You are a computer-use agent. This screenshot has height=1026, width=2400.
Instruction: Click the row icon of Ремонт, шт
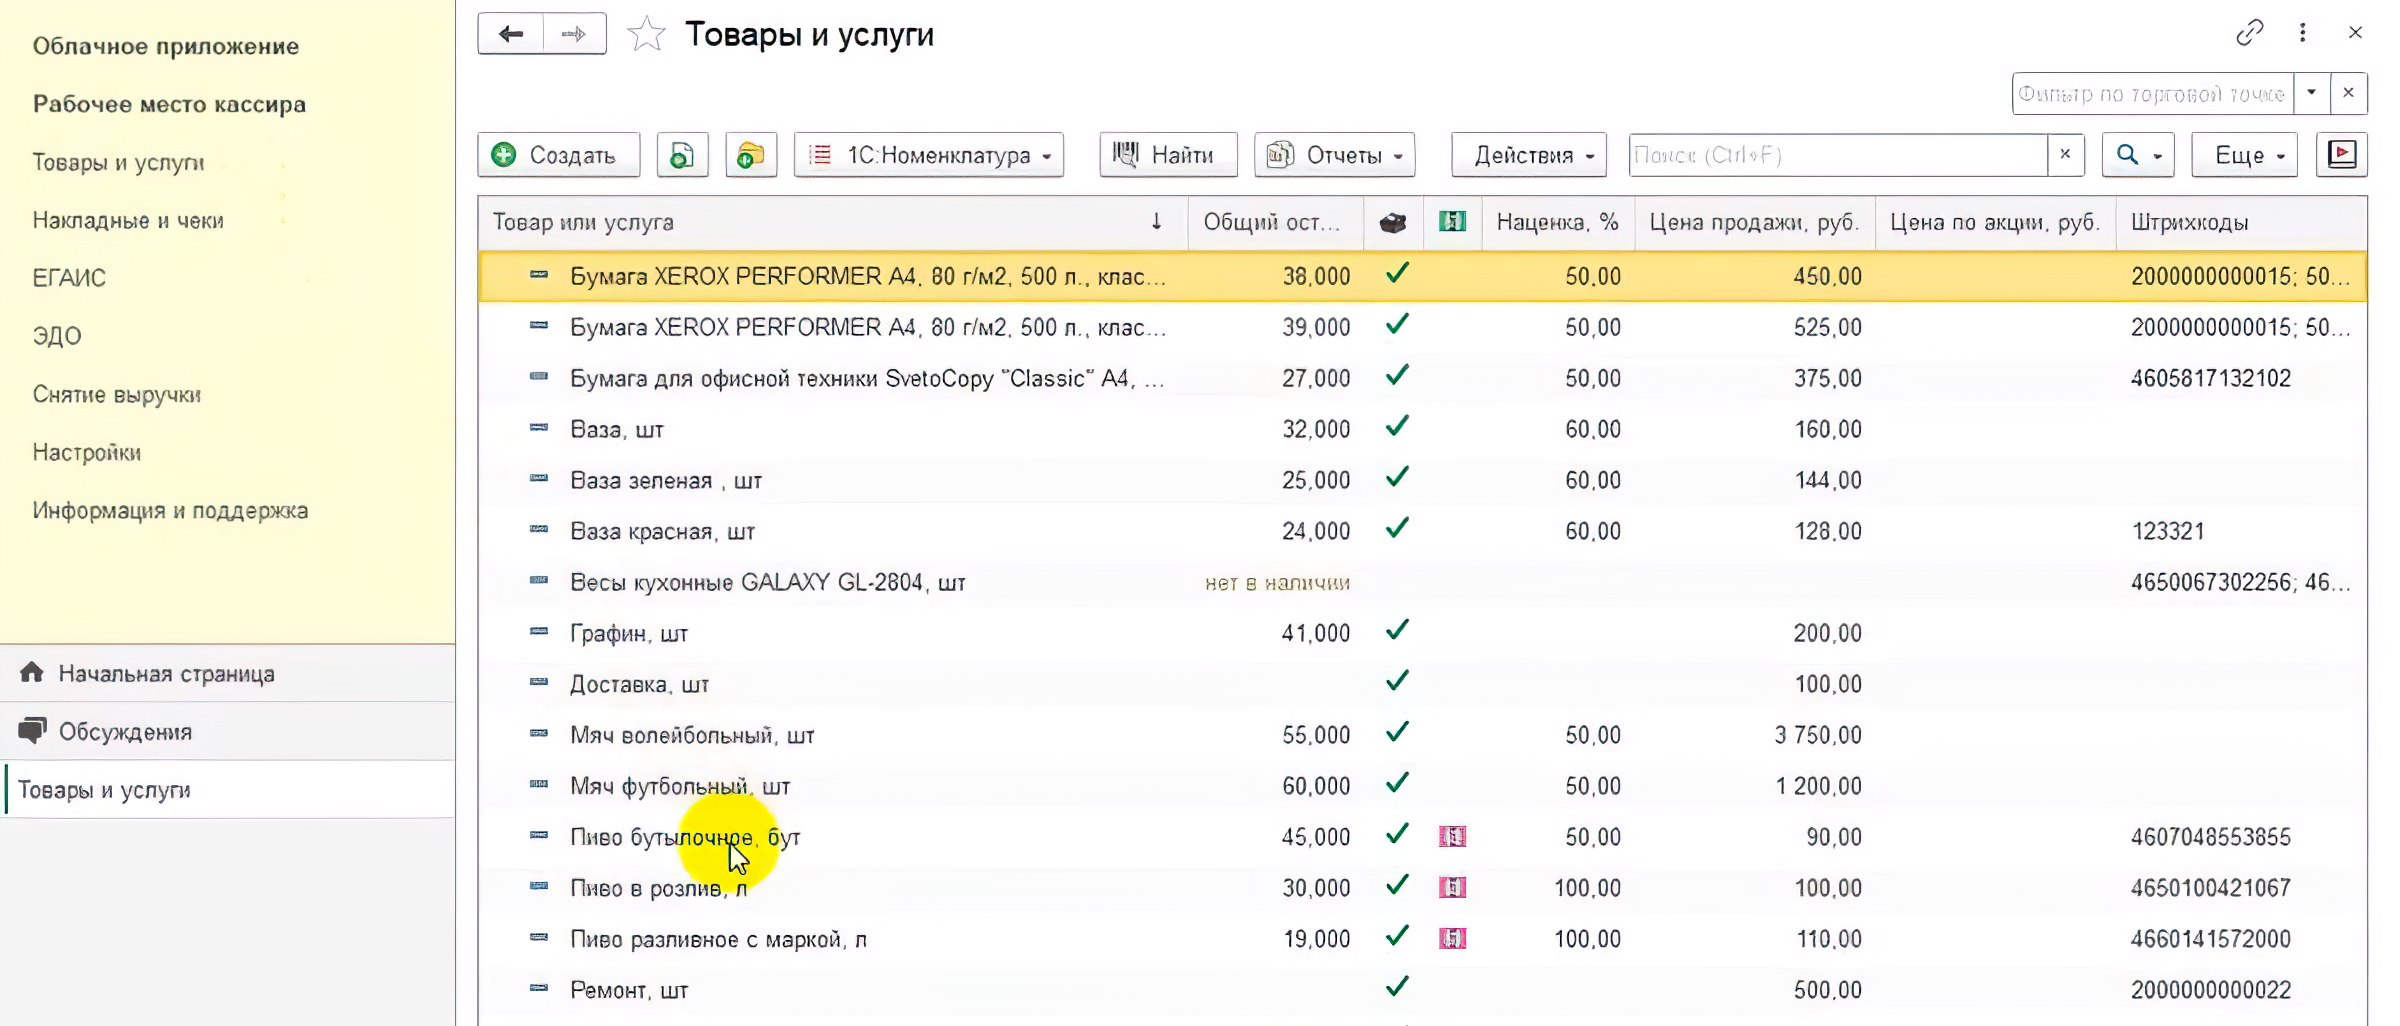click(539, 988)
